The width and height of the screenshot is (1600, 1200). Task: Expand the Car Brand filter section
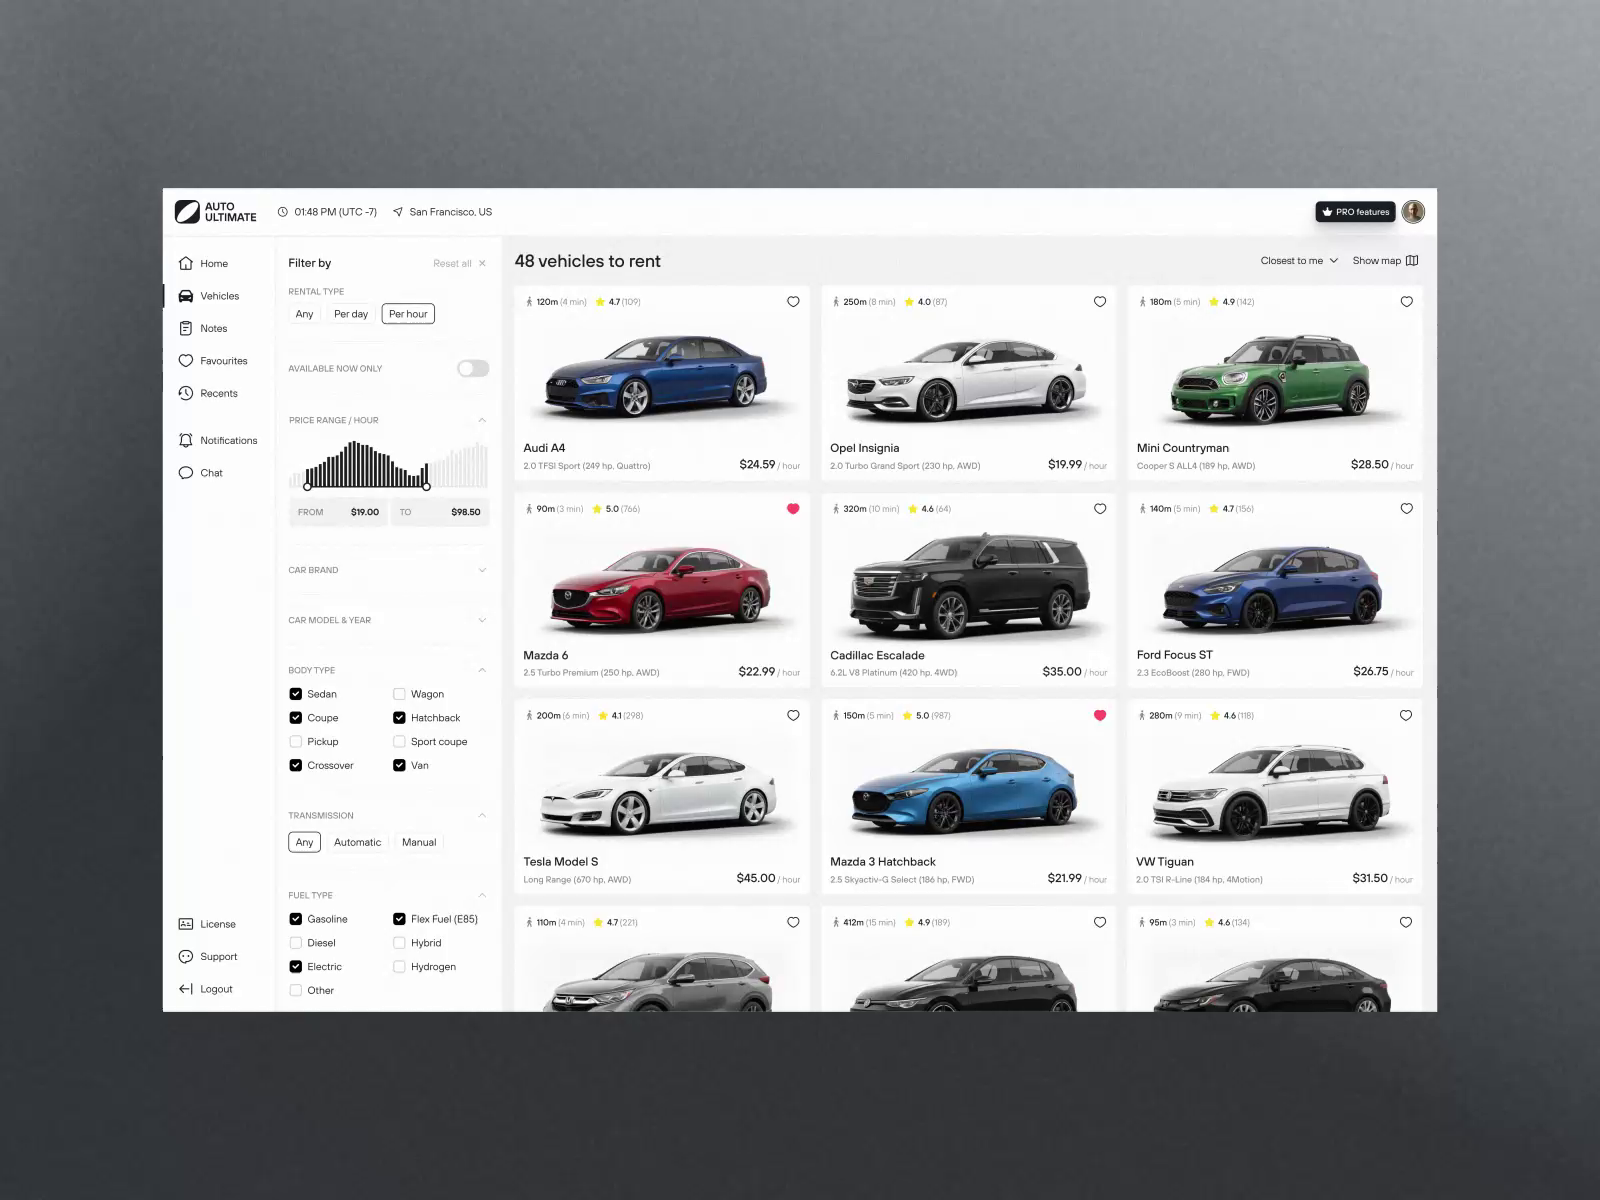pyautogui.click(x=483, y=570)
